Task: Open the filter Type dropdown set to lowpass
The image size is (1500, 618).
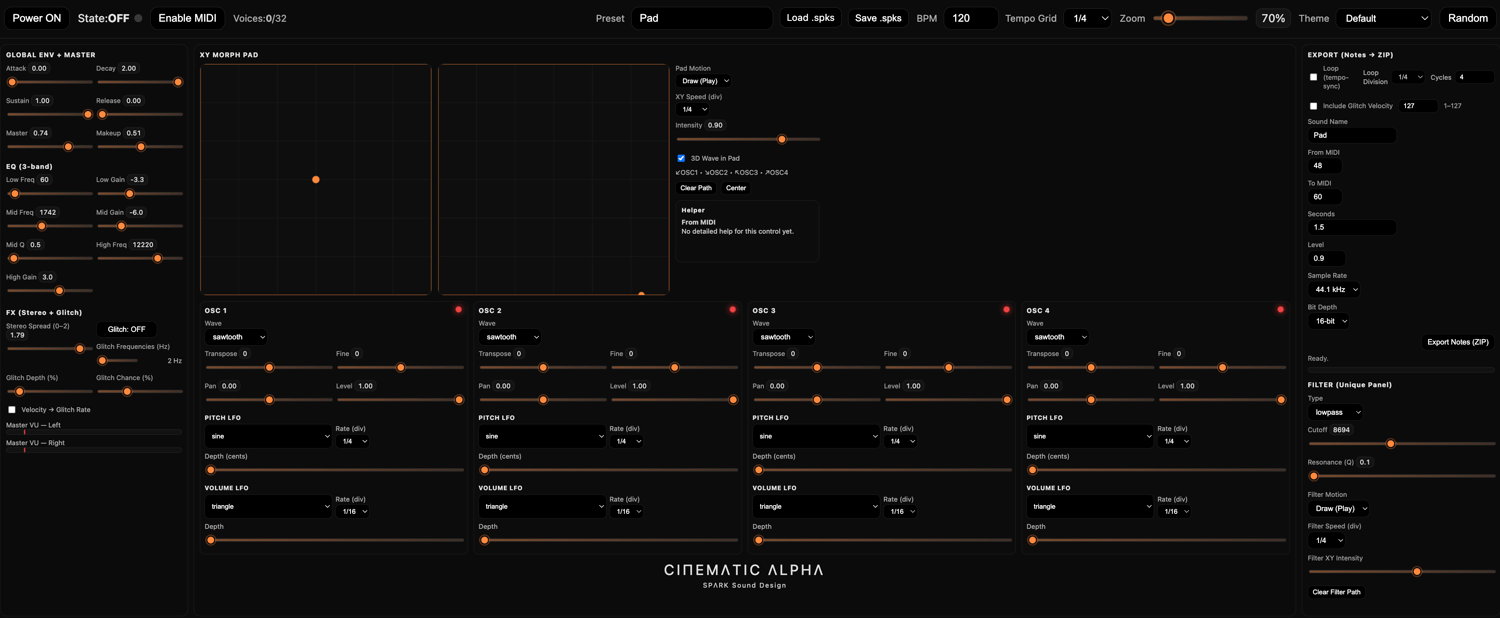Action: [x=1336, y=412]
